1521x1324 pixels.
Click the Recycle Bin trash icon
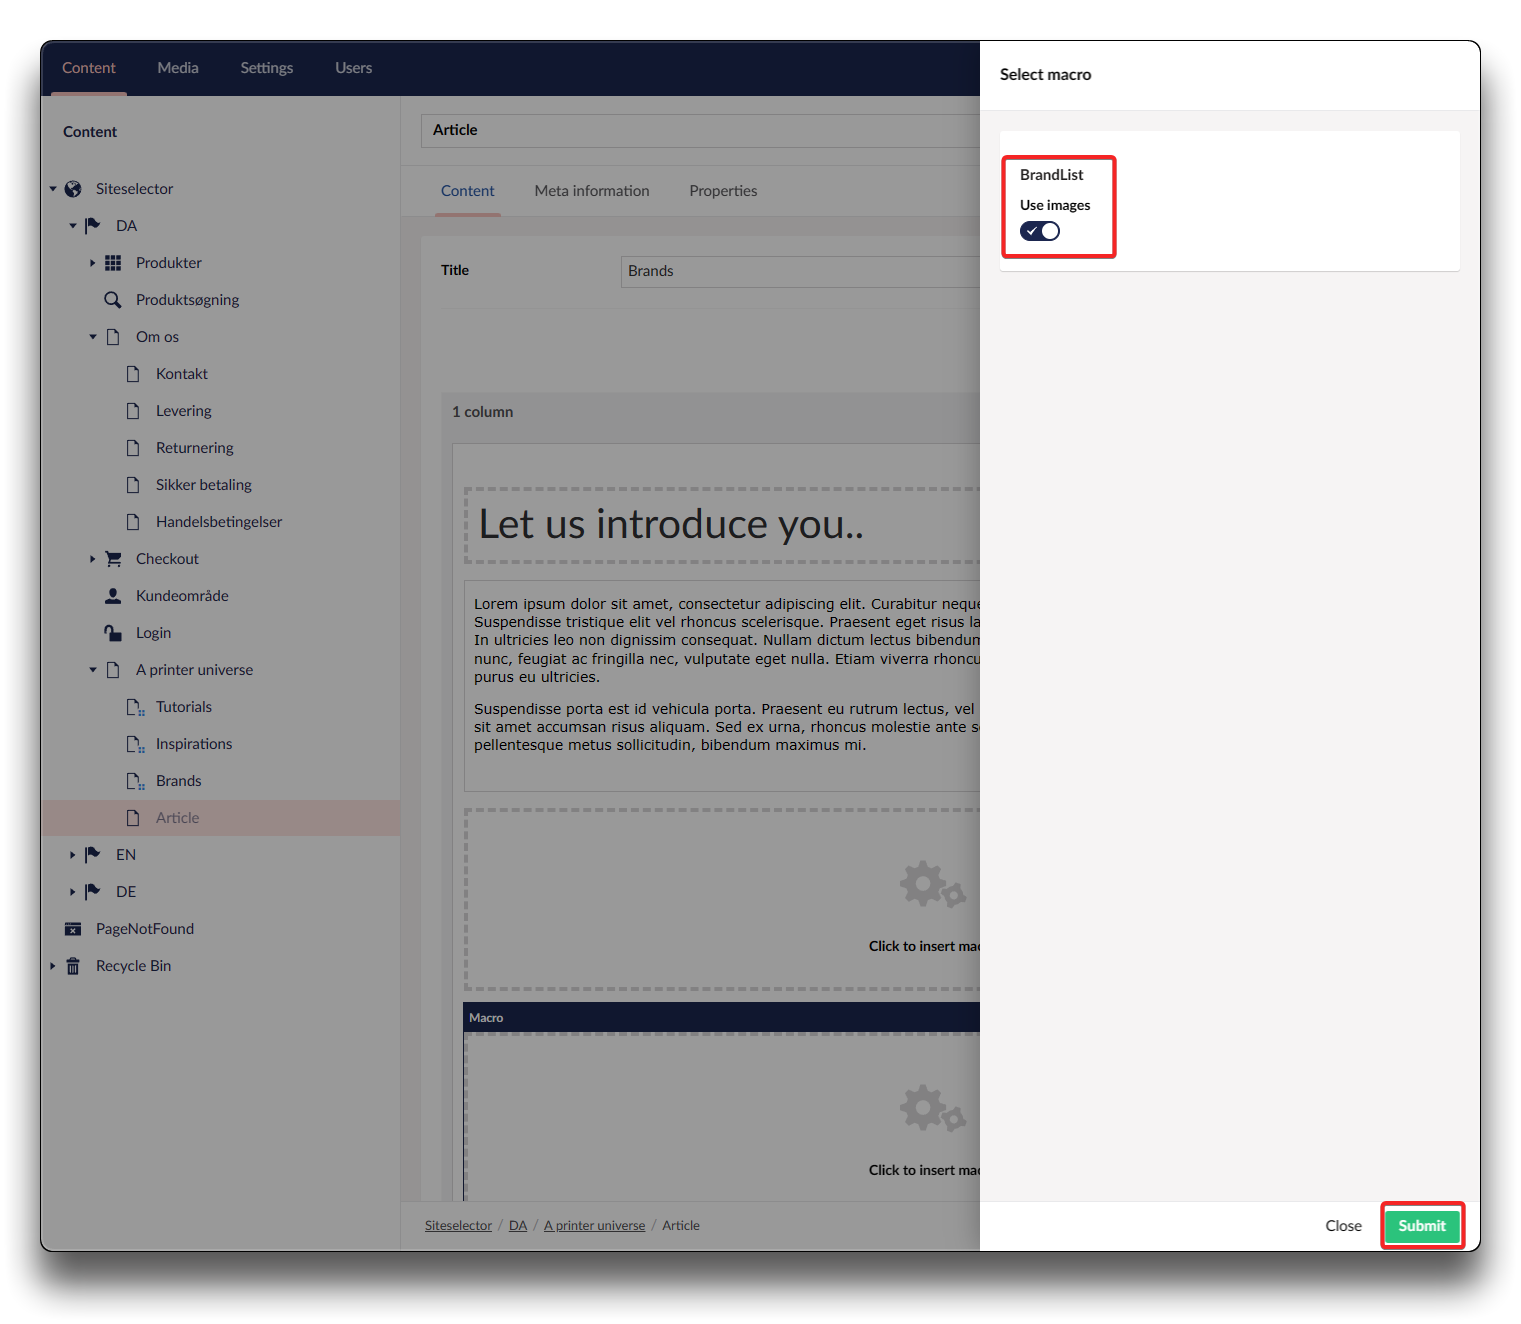73,966
